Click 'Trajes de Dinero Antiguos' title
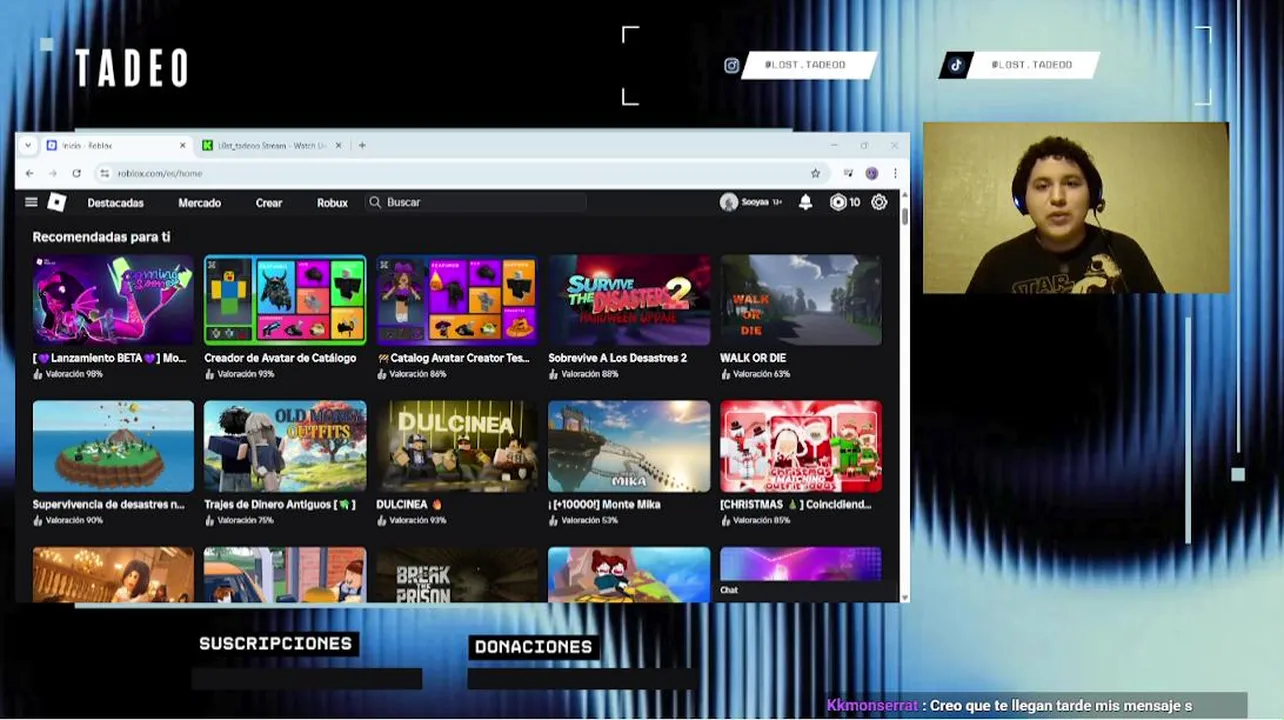 [x=279, y=505]
